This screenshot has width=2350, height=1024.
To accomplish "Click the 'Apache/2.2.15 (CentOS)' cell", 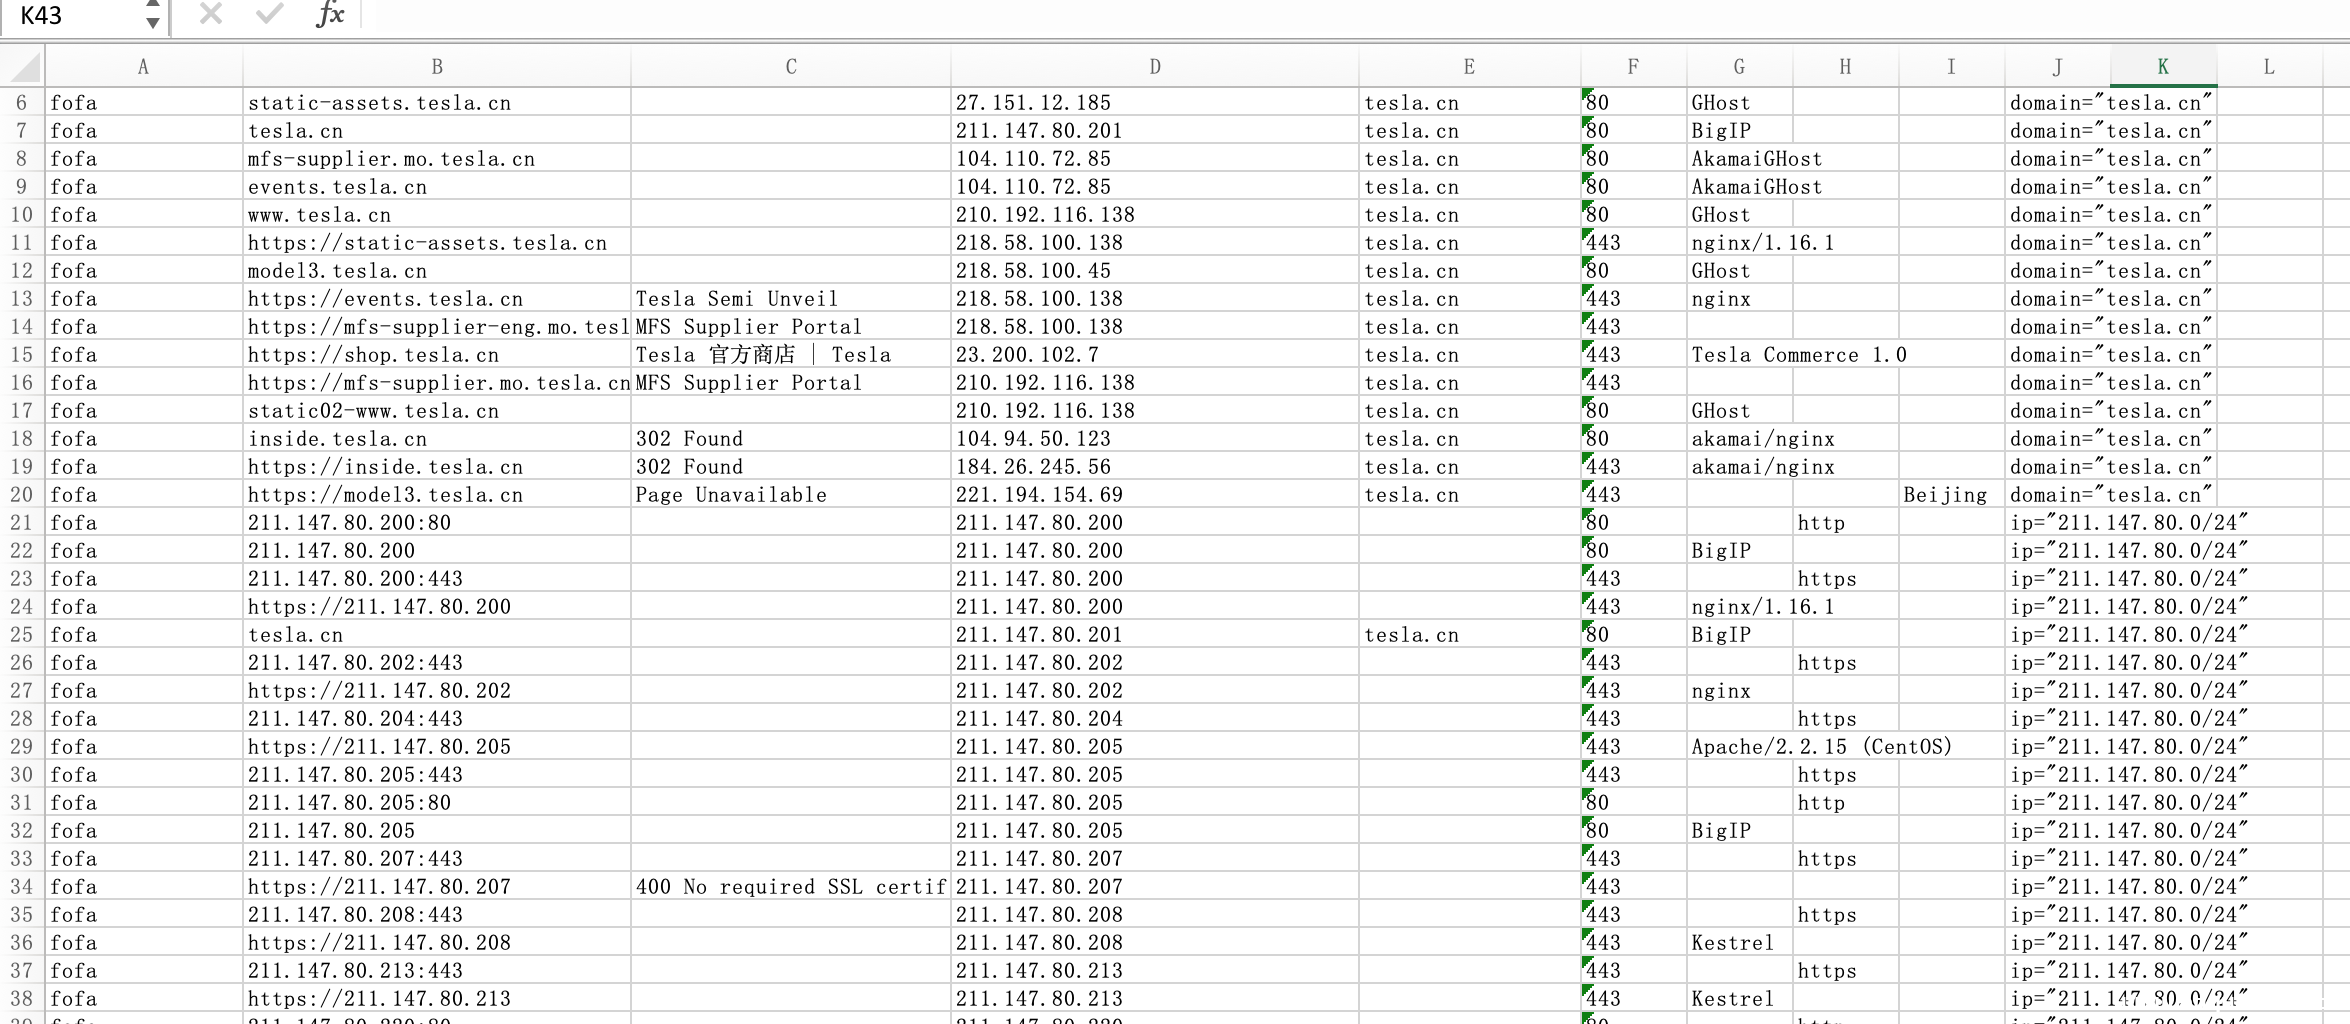I will tap(1739, 747).
